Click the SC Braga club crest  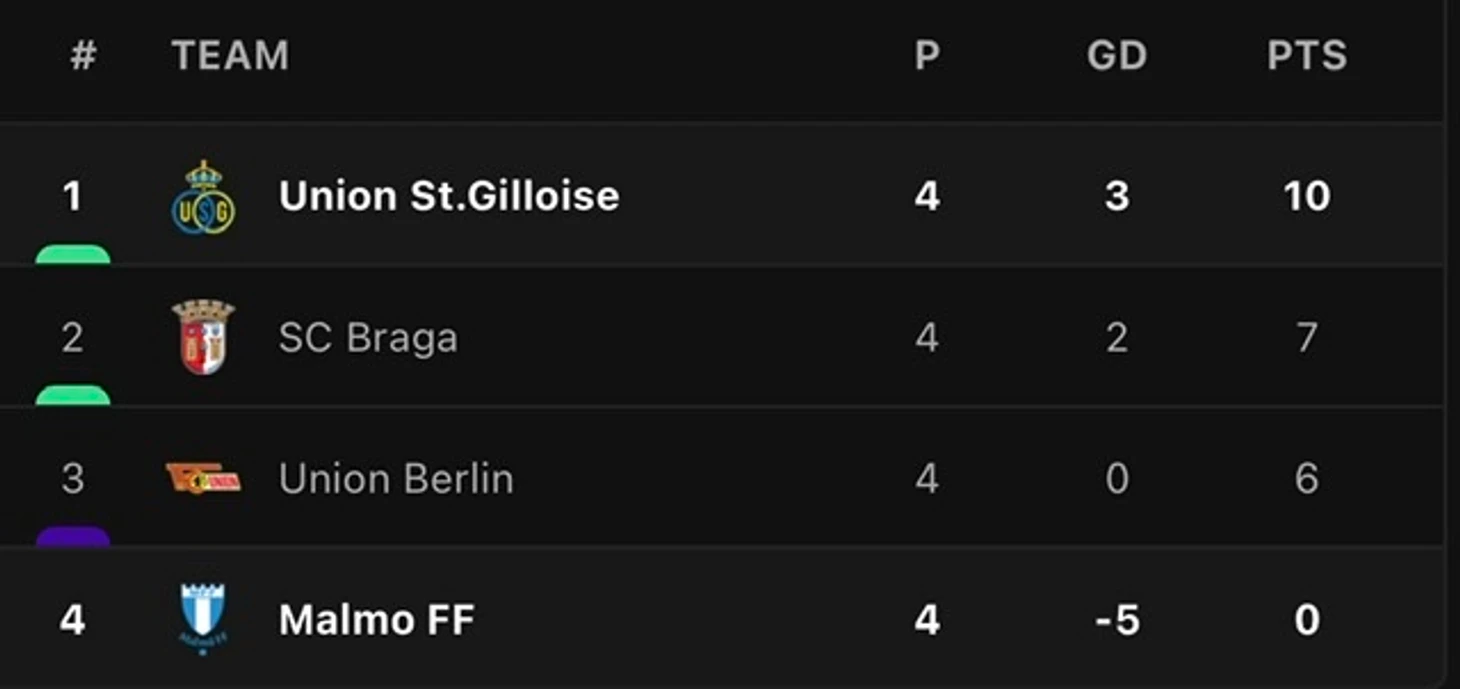tap(203, 337)
